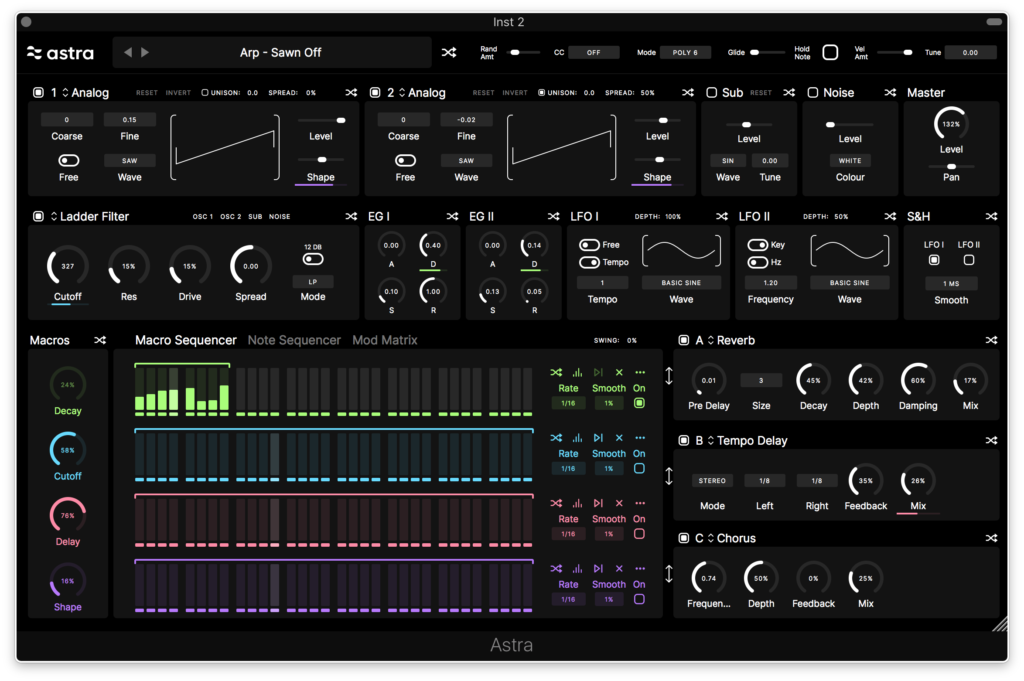This screenshot has height=681, width=1024.
Task: Randomize EG II envelope
Action: [x=554, y=216]
